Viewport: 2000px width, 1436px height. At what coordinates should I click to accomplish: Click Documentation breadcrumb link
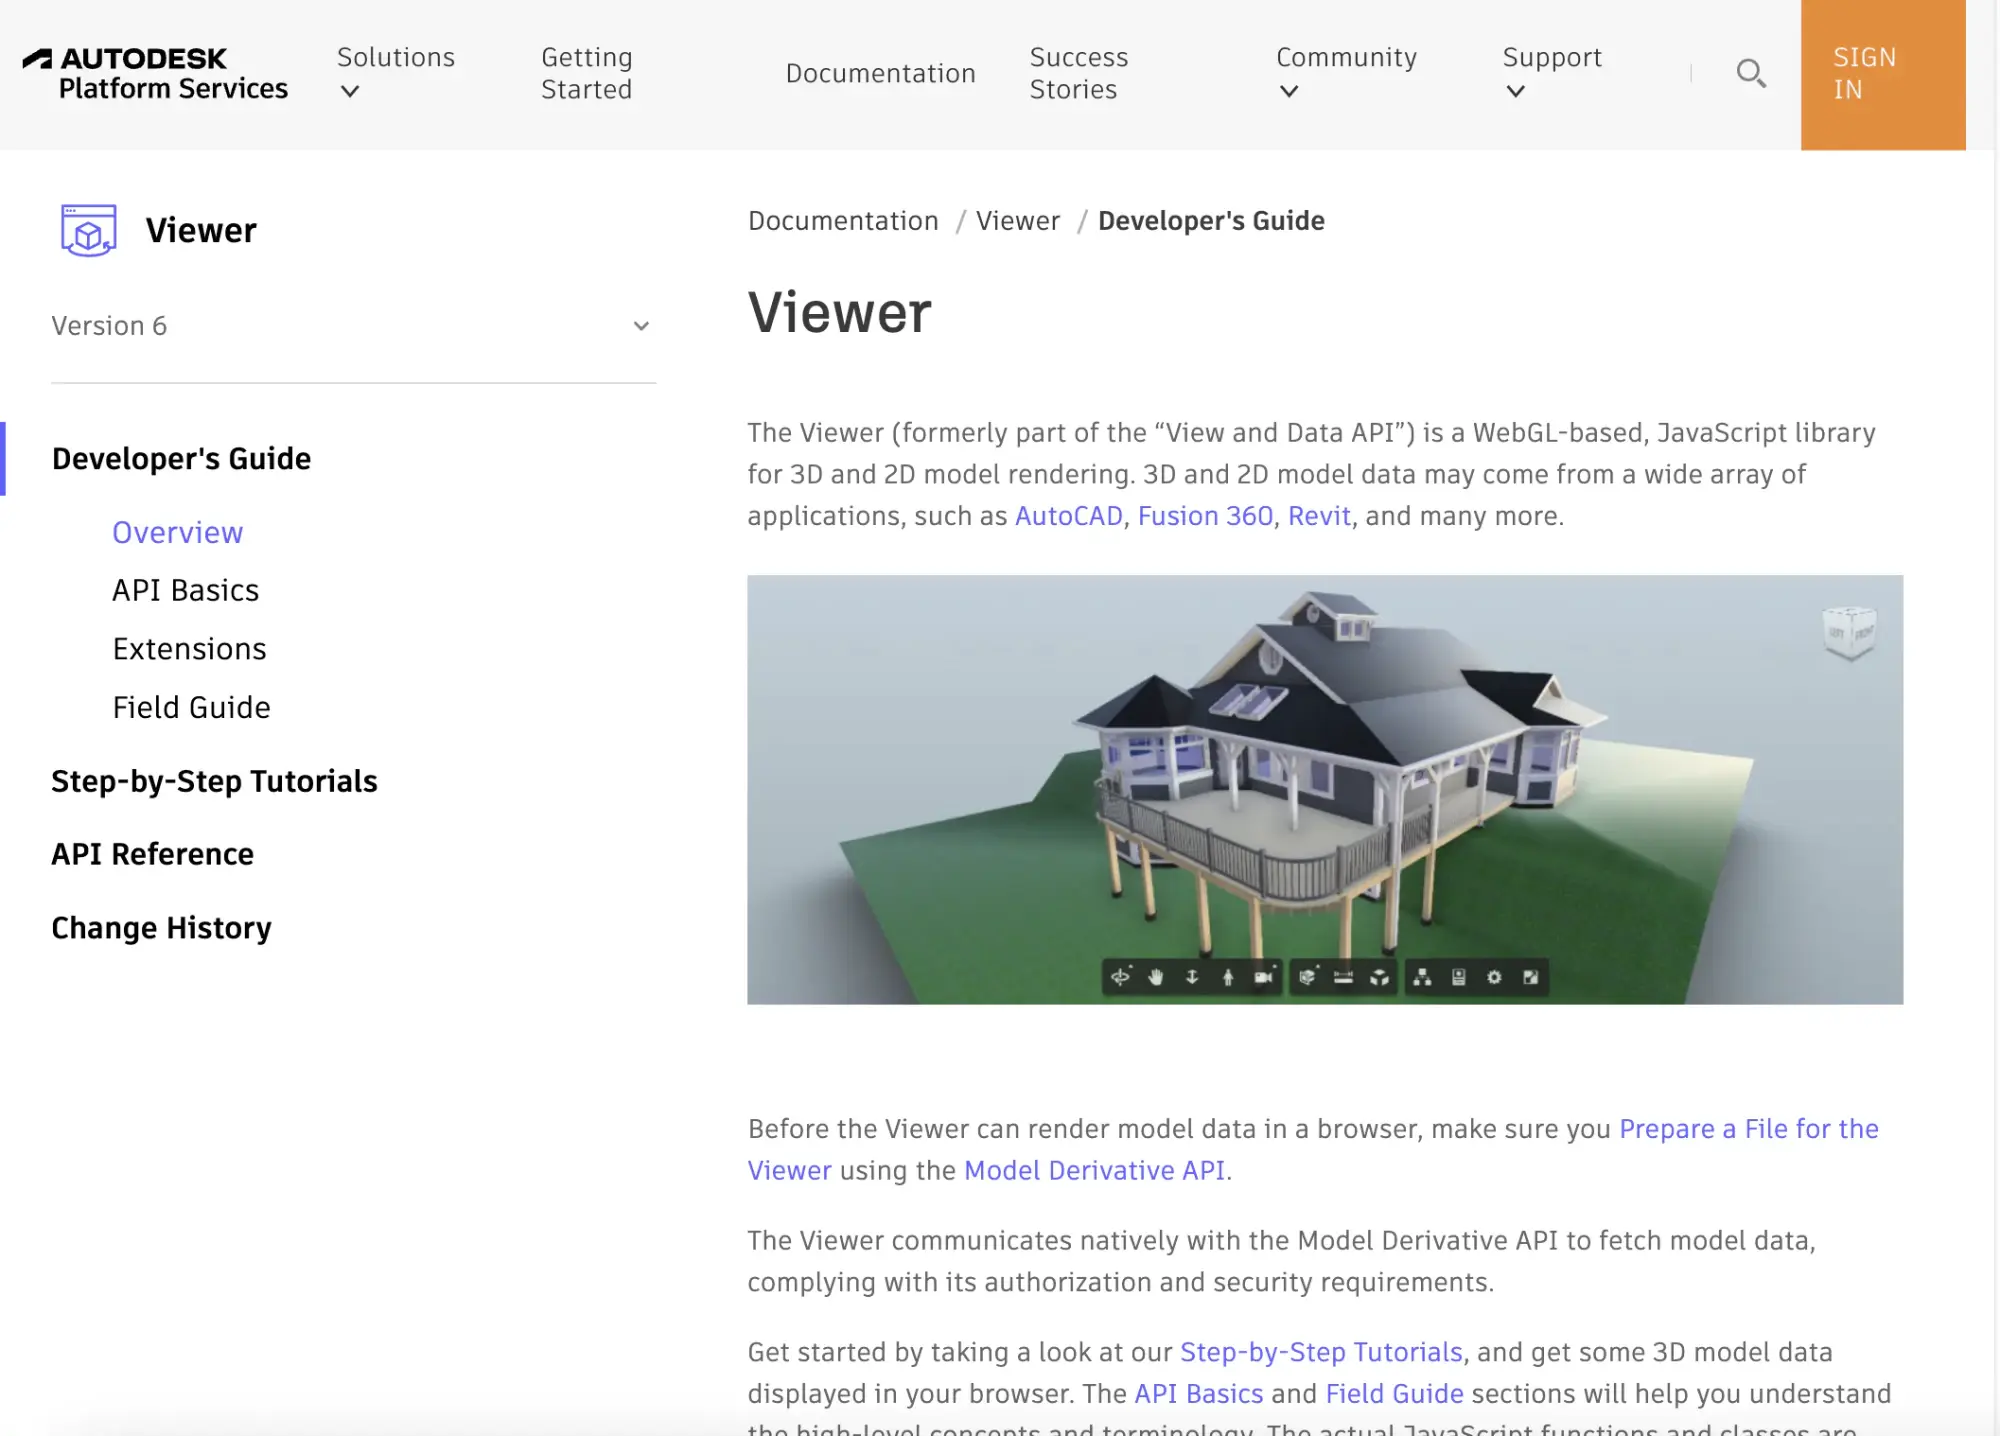843,221
